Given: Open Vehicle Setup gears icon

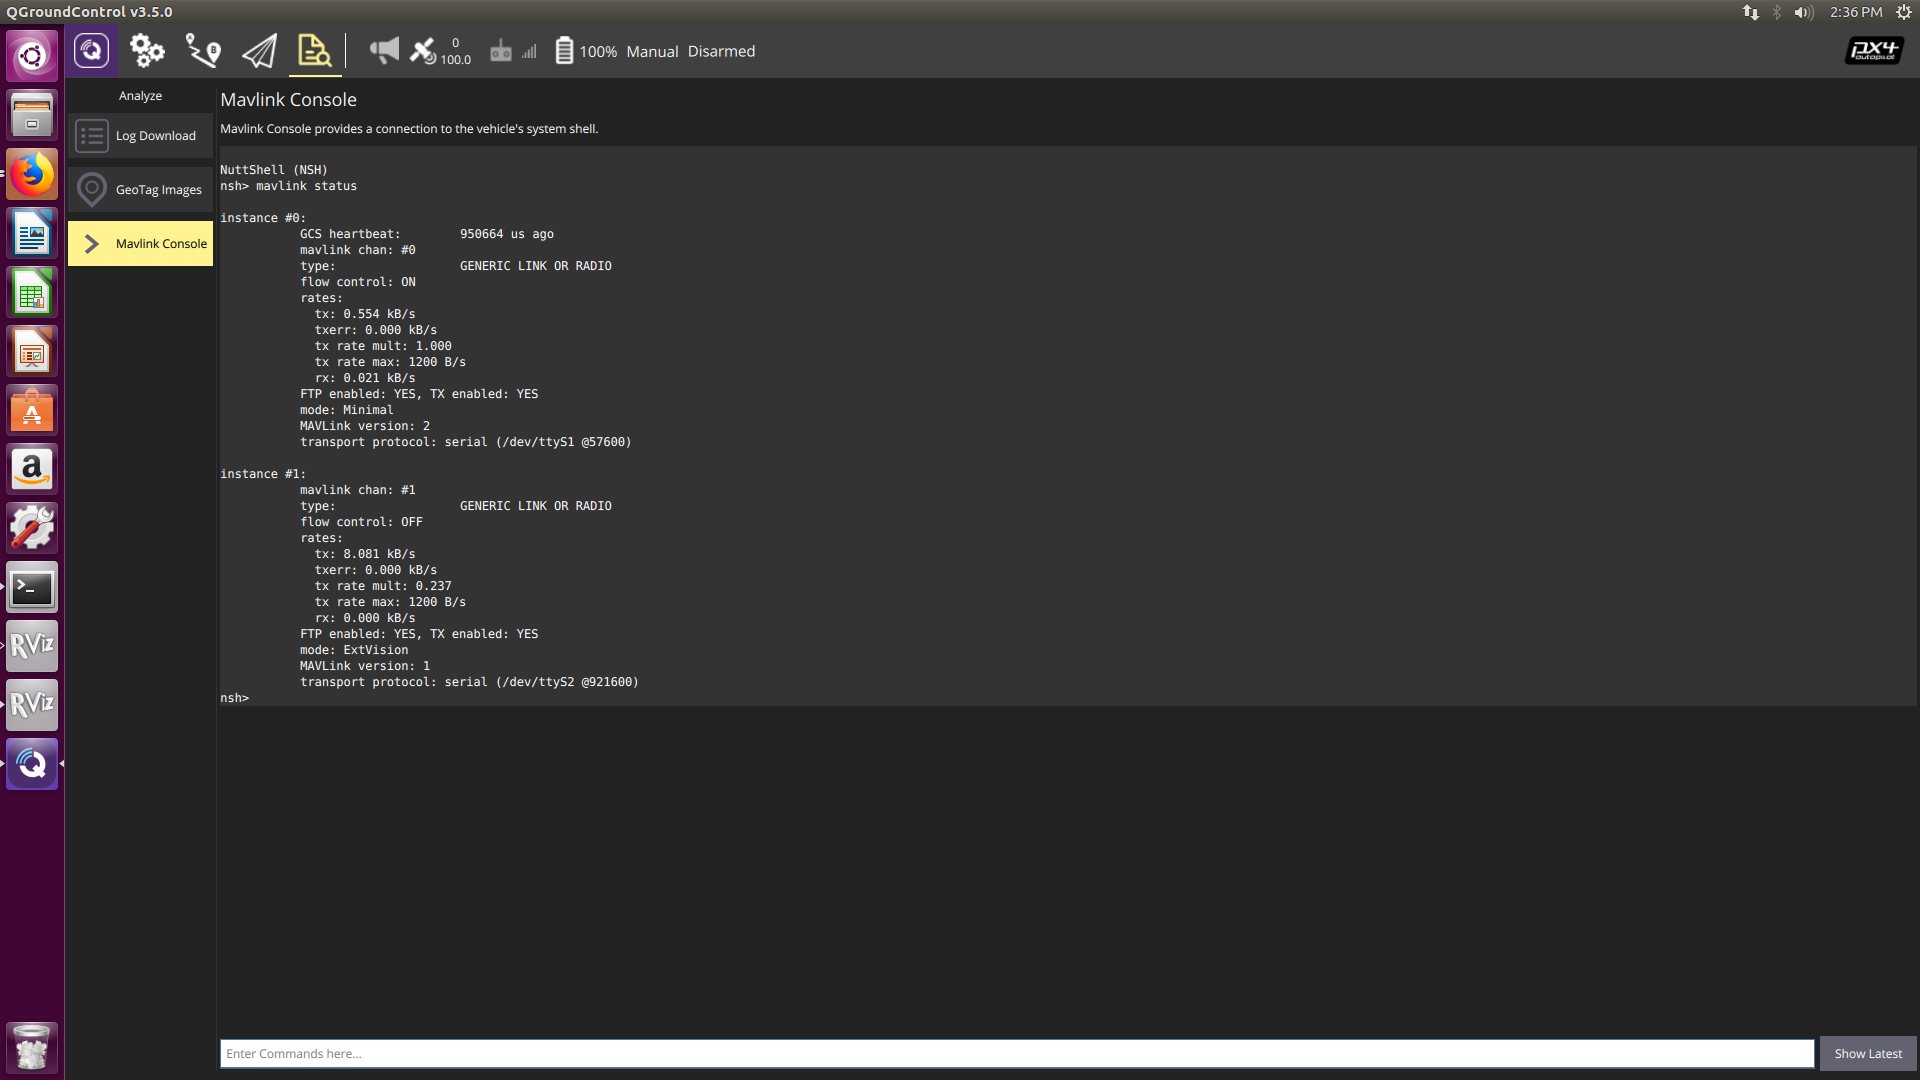Looking at the screenshot, I should pos(147,51).
